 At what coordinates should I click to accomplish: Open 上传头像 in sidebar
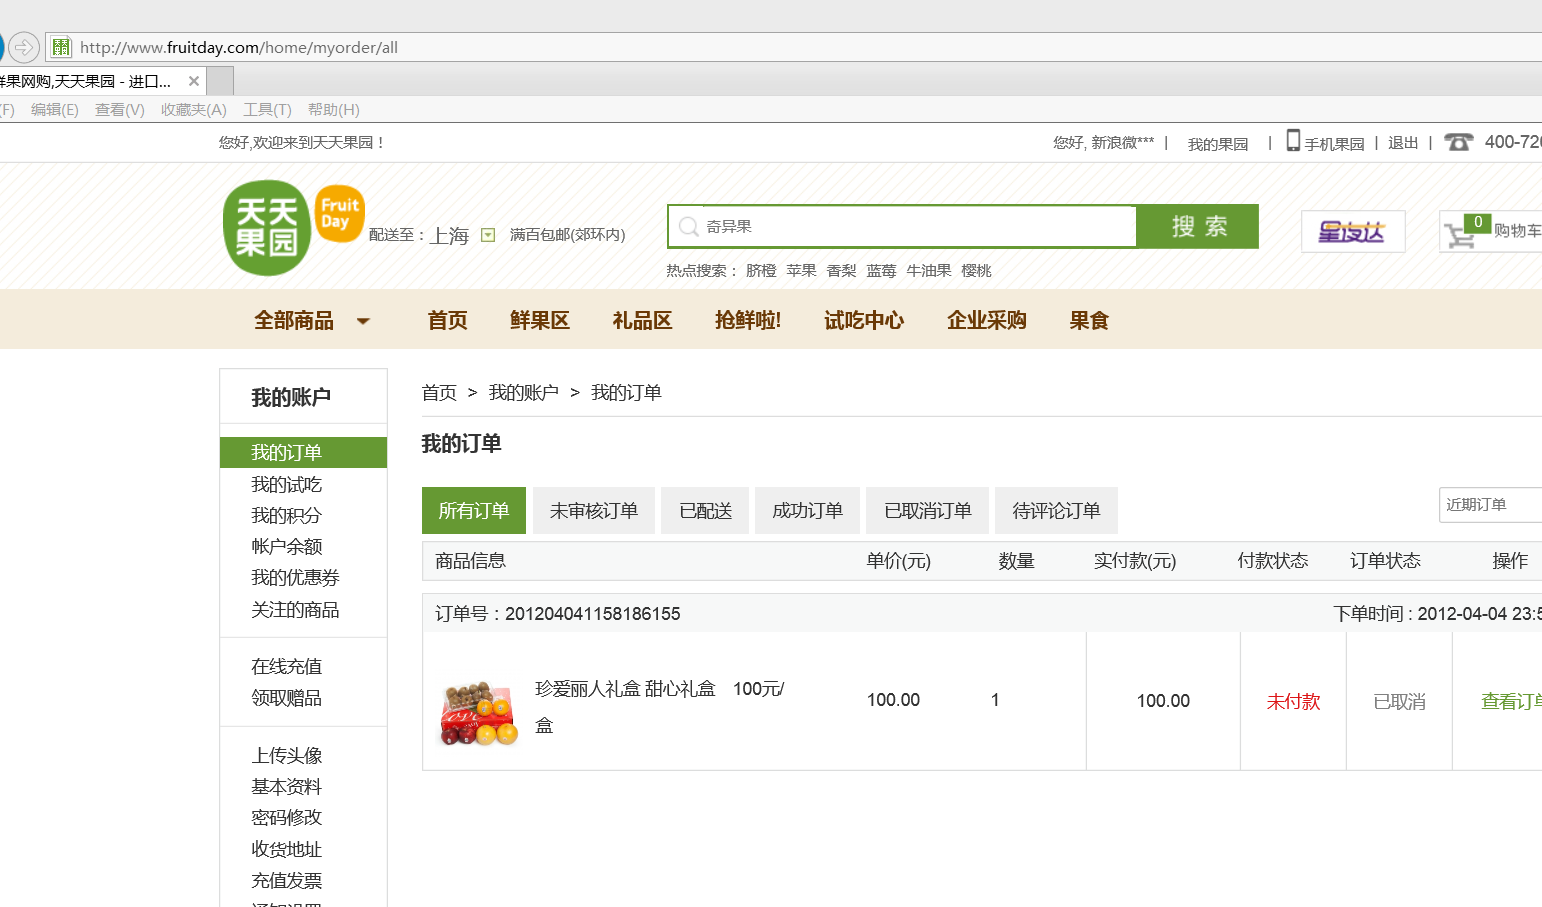tap(286, 756)
